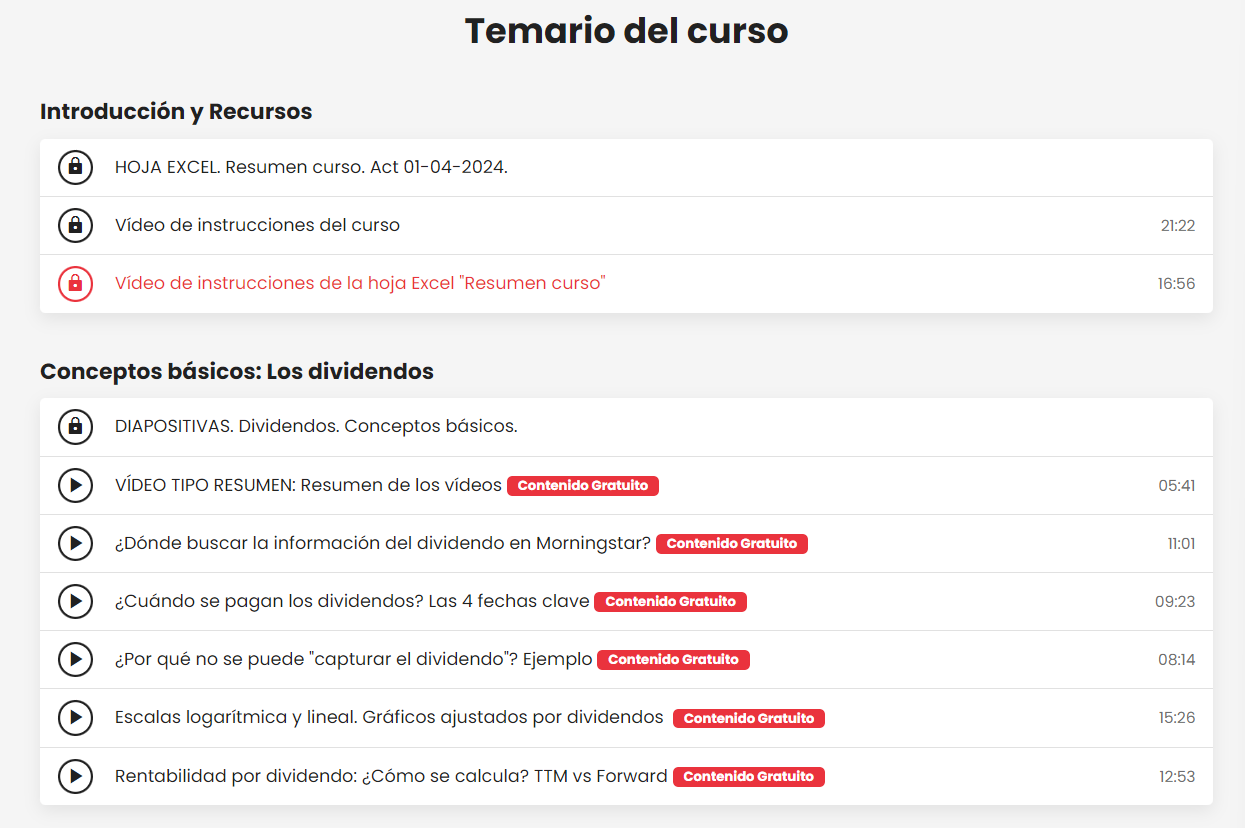Play the Rentabilidad por dividendo video
Viewport: 1245px width, 828px height.
pos(75,776)
